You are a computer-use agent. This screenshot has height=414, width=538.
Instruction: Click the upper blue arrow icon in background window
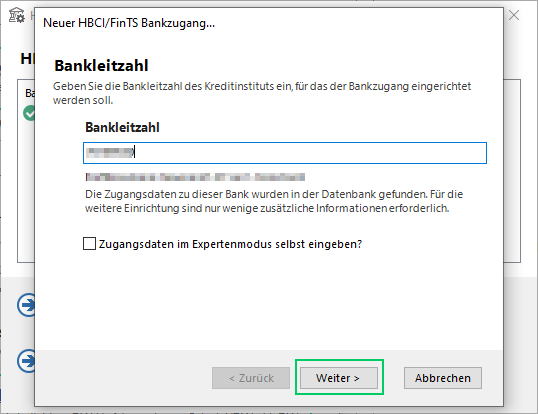(26, 305)
